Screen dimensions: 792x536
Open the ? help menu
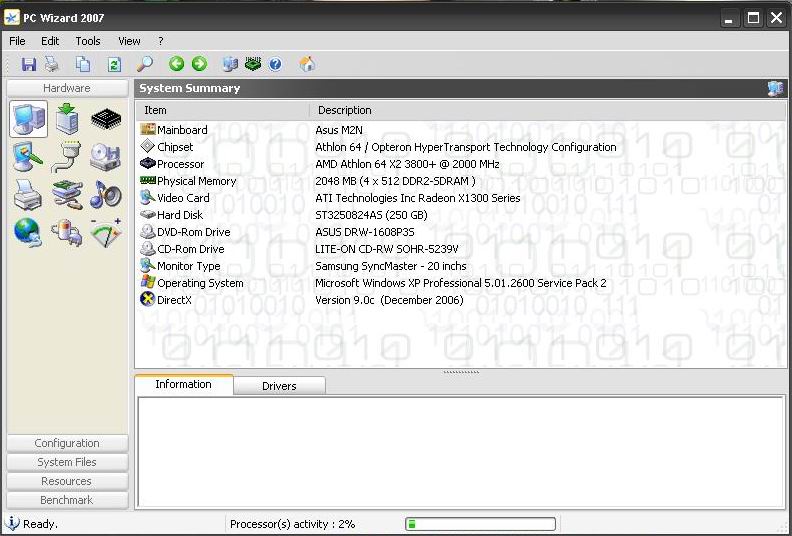[x=161, y=41]
